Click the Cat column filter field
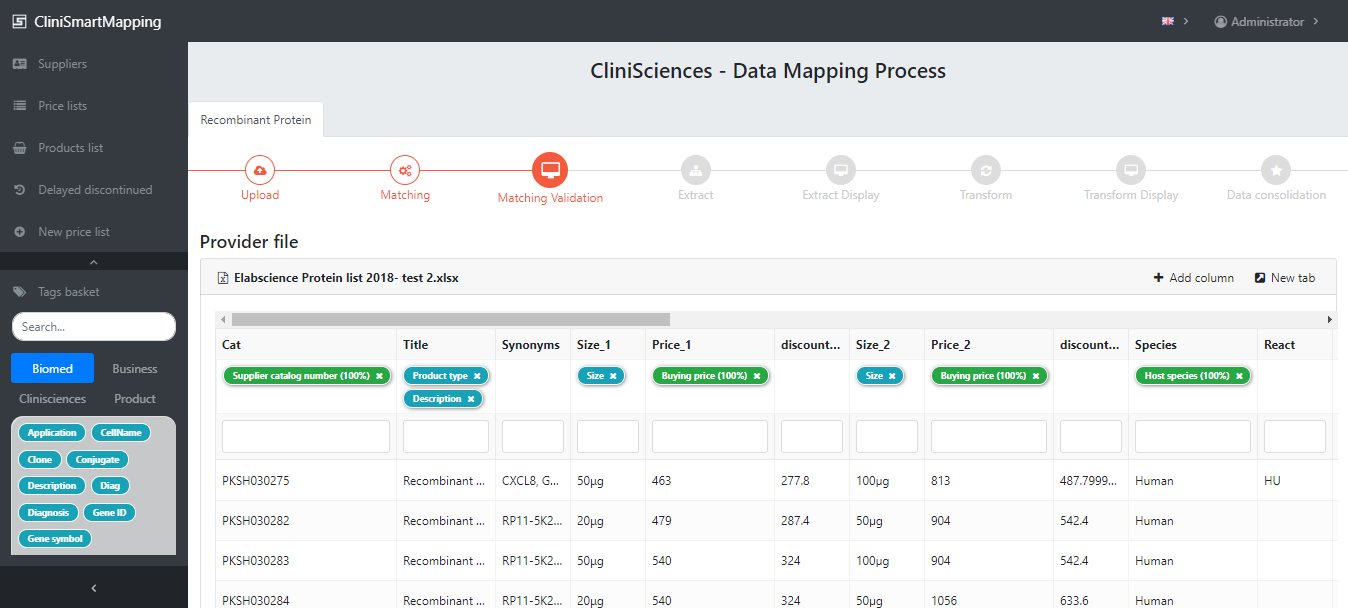Image resolution: width=1348 pixels, height=608 pixels. tap(306, 436)
